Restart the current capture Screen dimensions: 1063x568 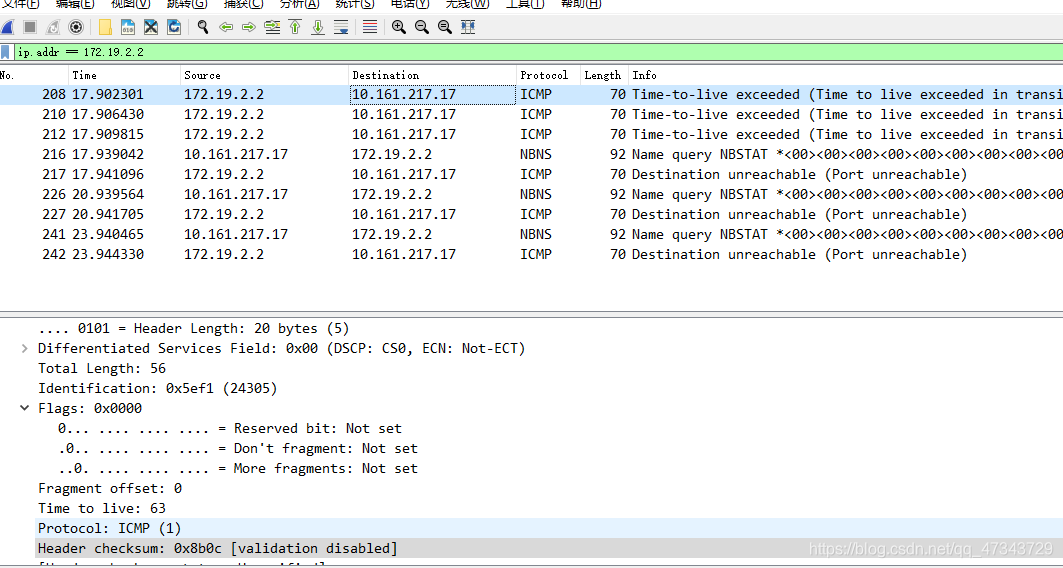53,27
